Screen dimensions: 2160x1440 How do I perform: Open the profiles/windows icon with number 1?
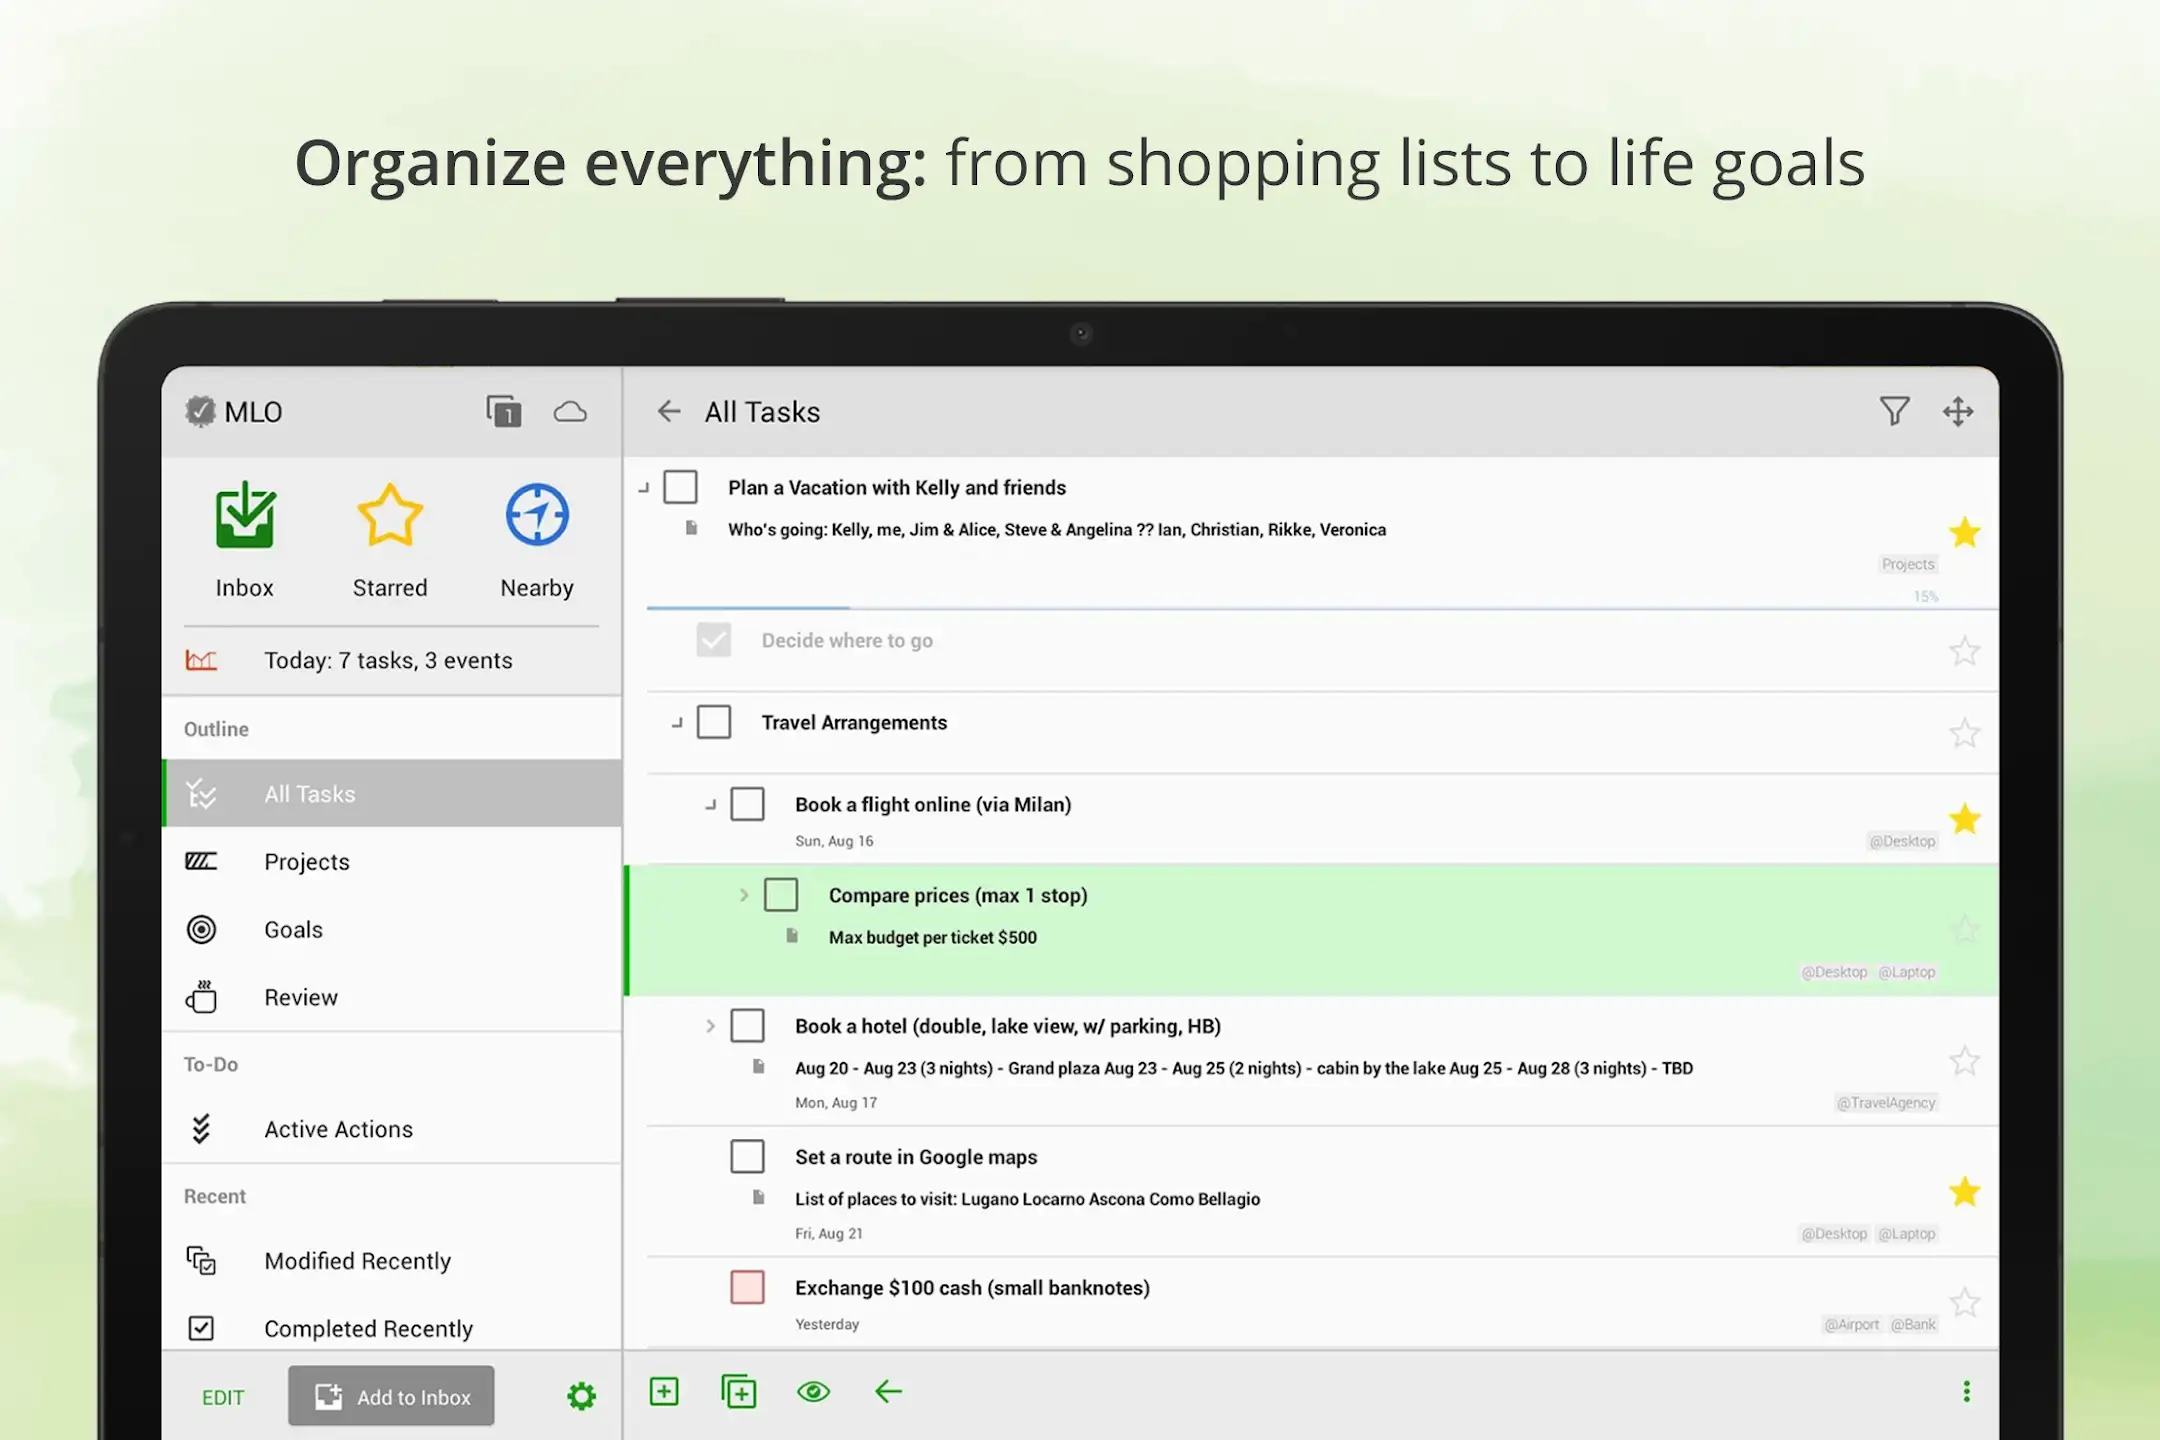tap(504, 412)
